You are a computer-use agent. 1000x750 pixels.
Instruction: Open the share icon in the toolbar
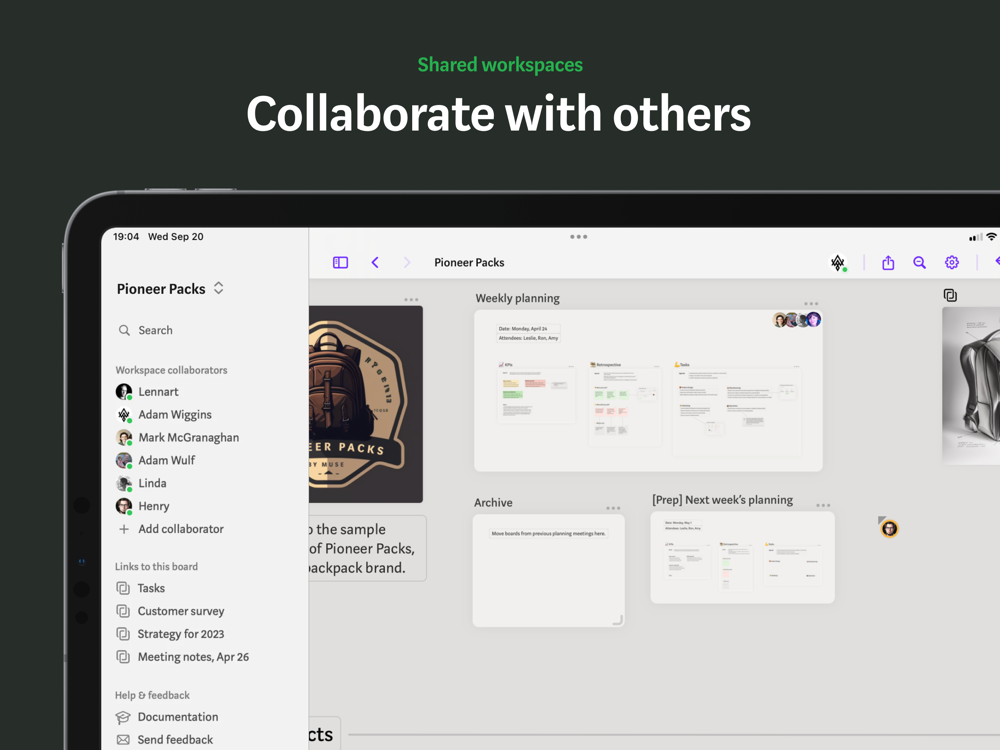coord(888,263)
